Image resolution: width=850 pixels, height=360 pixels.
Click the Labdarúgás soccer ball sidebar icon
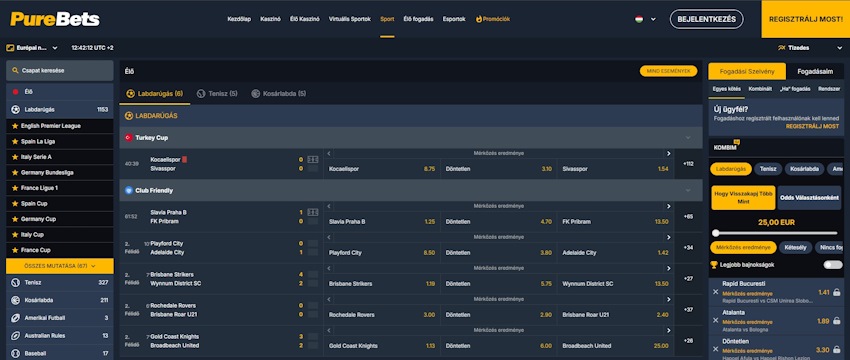click(x=15, y=110)
